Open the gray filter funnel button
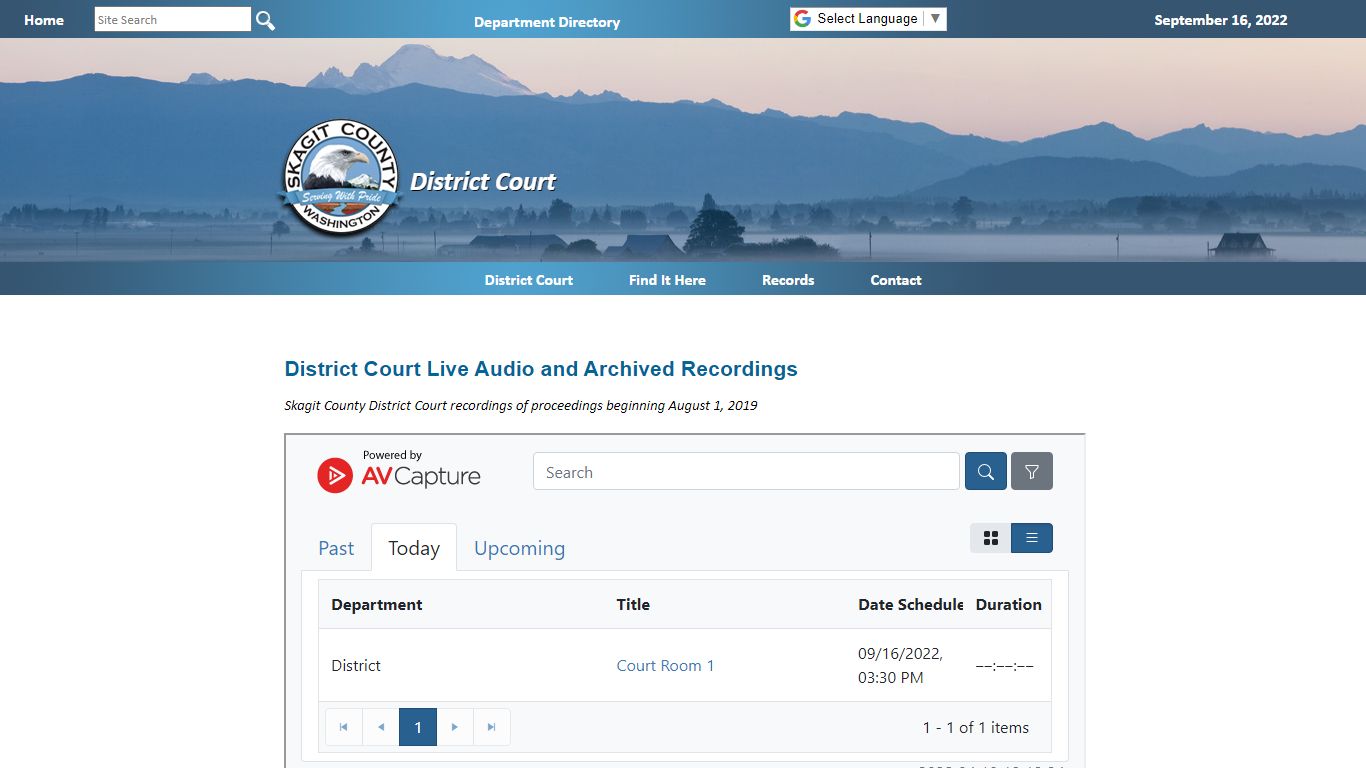The image size is (1366, 768). pyautogui.click(x=1032, y=471)
